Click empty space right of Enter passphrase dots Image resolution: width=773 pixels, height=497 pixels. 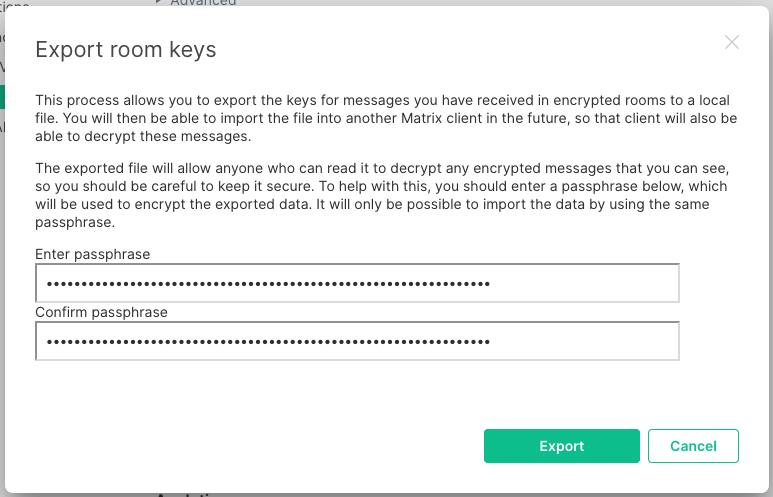[x=584, y=283]
